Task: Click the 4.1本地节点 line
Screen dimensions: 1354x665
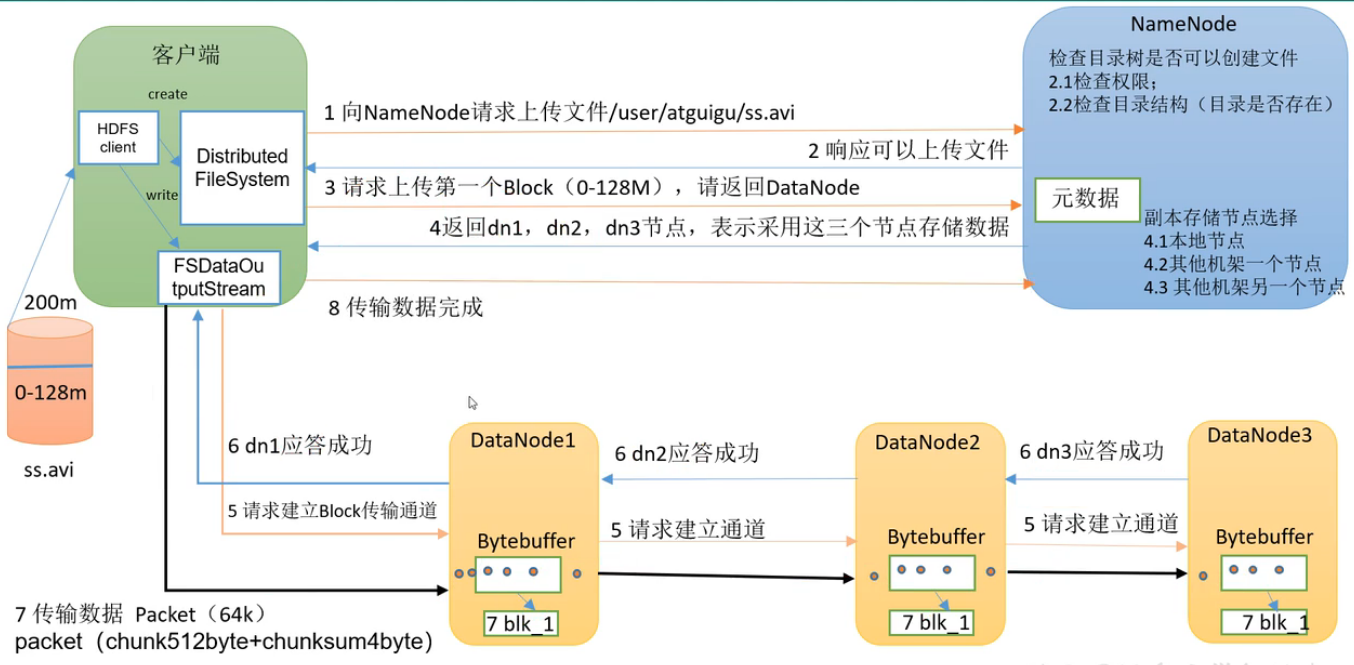Action: pos(1194,241)
